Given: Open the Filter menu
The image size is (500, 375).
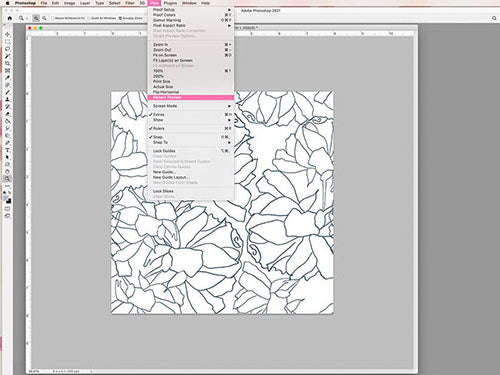Looking at the screenshot, I should coord(130,3).
